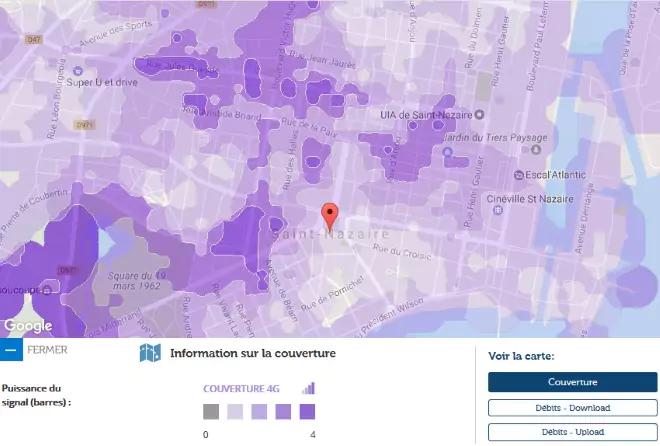Viewport: 660px width, 446px height.
Task: Click the Rue Aristide Briand label
Action: point(222,113)
